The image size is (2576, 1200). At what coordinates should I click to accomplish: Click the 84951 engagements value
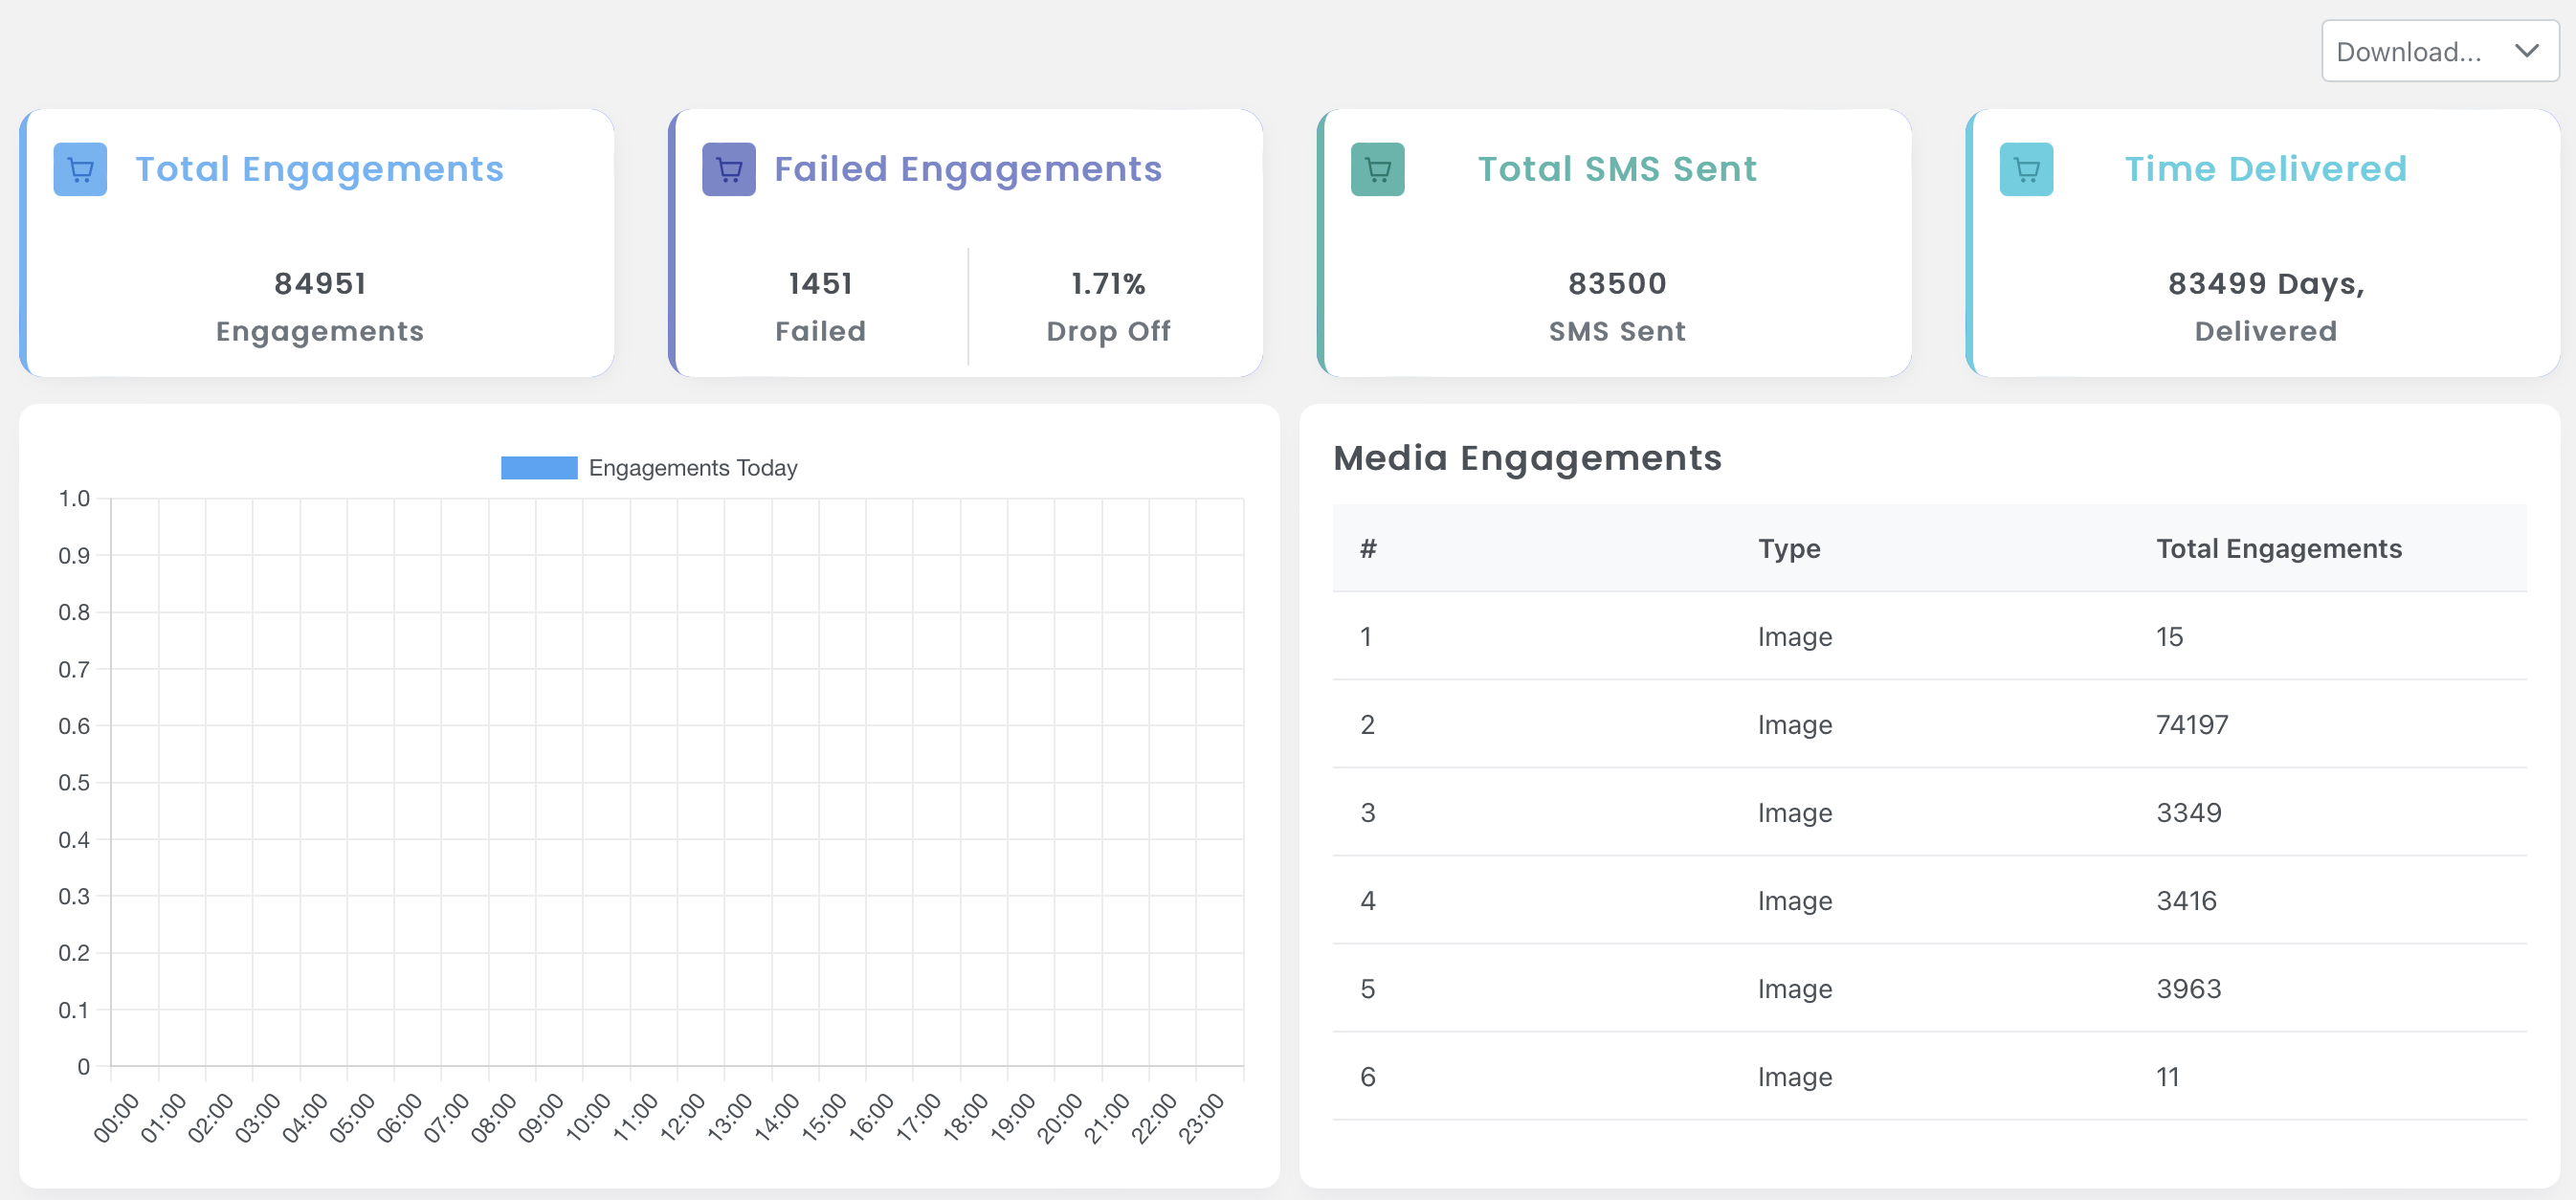320,284
